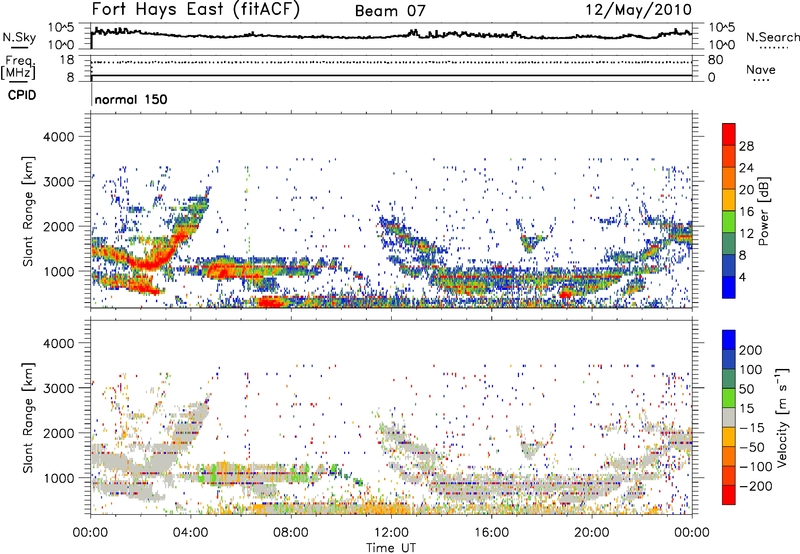
Task: Click the date '12/May/2010'
Action: [639, 10]
